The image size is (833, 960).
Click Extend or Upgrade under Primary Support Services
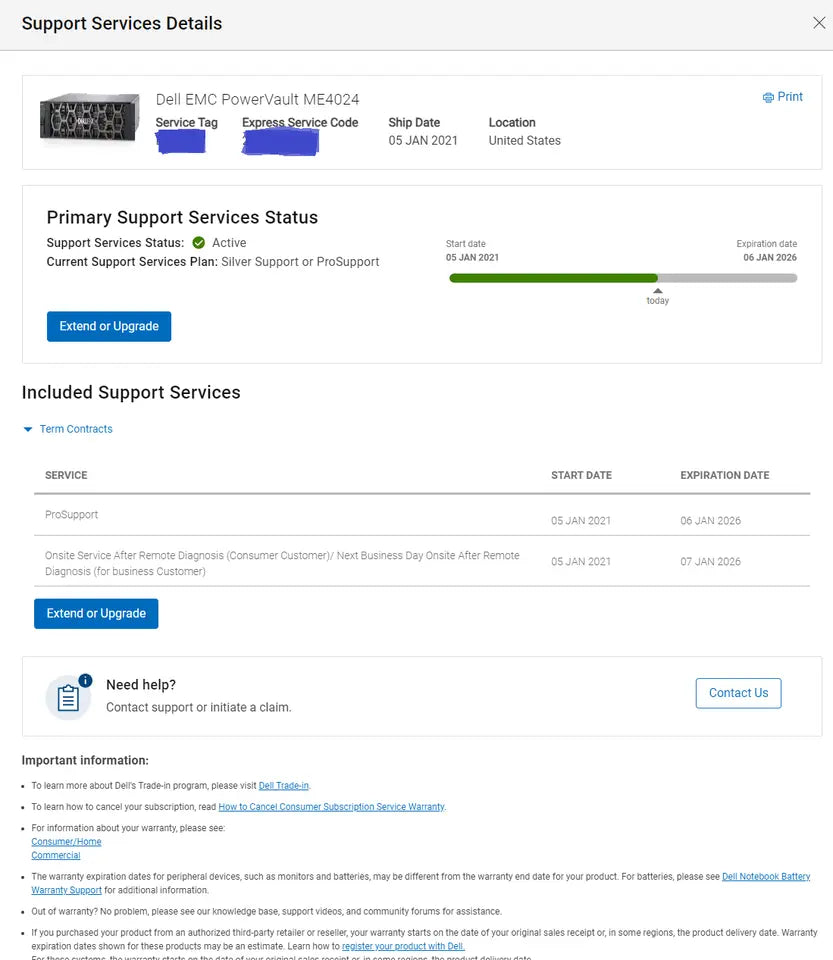pos(108,326)
